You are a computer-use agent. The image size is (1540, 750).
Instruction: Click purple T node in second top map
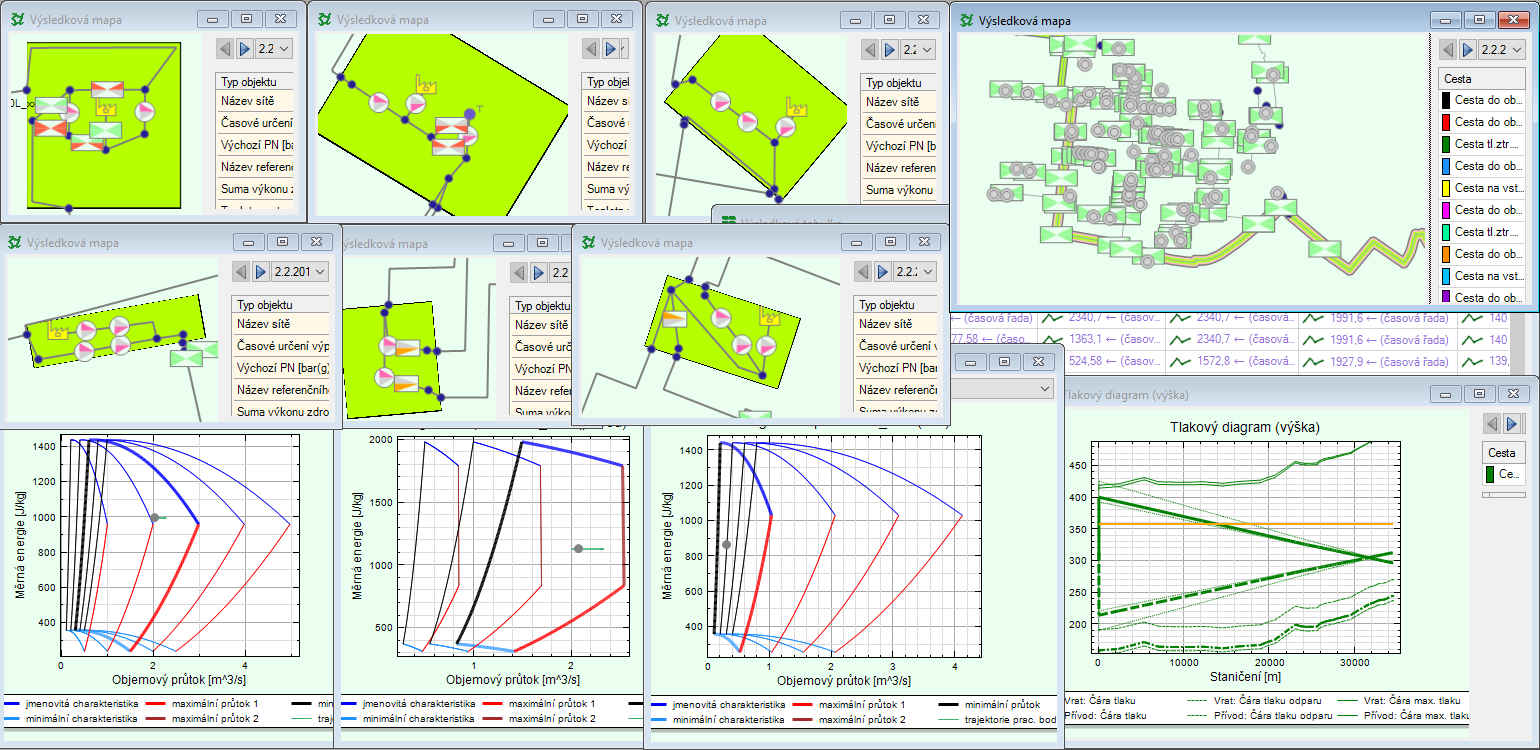click(470, 114)
